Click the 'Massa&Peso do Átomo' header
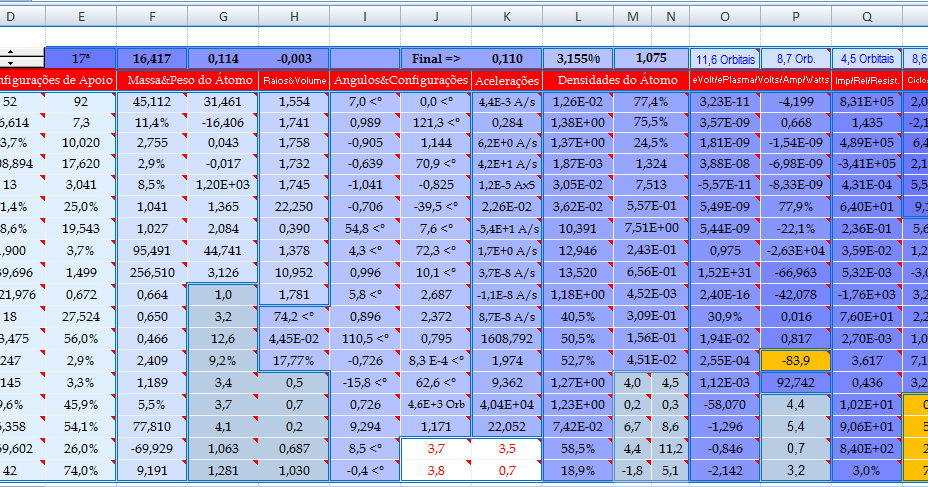This screenshot has width=928, height=487. (187, 80)
